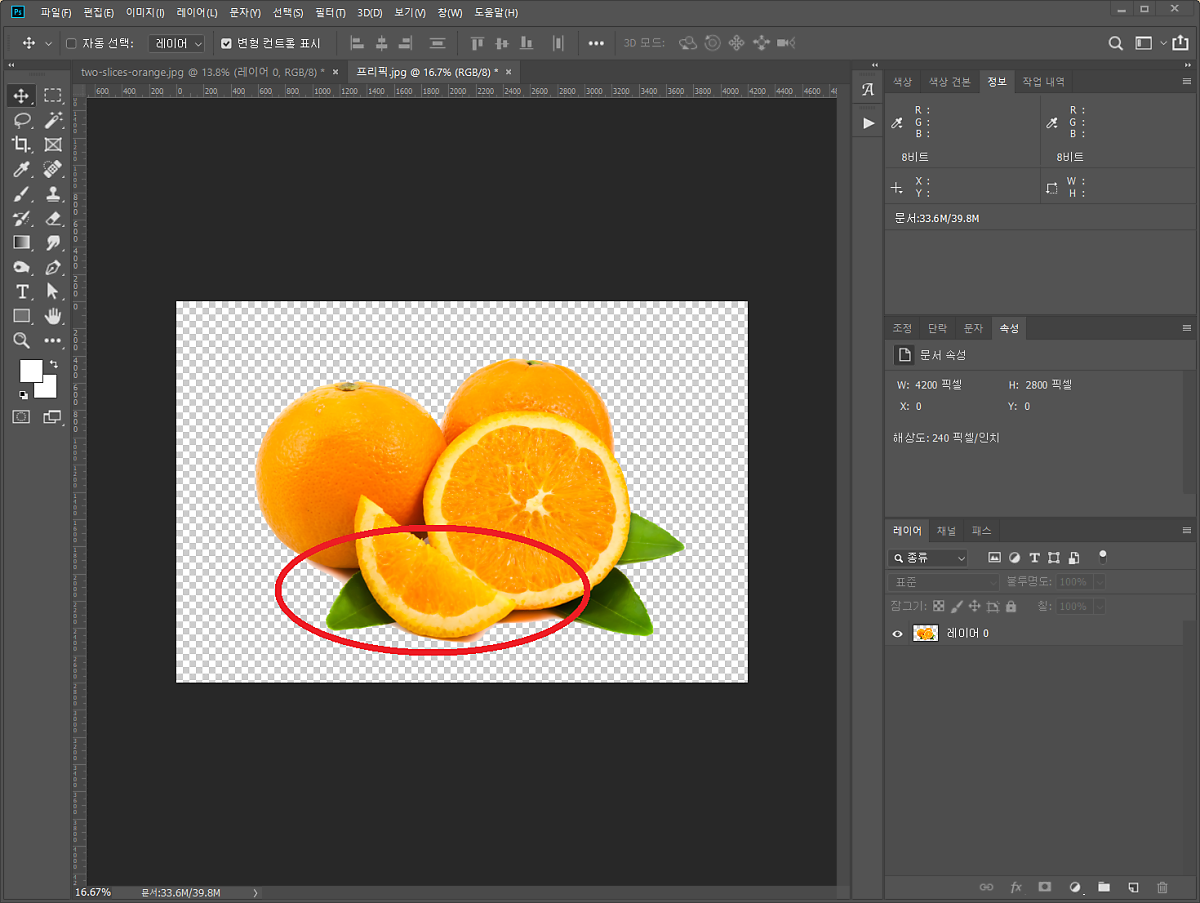The height and width of the screenshot is (903, 1200).
Task: Activate the Hand tool
Action: pos(53,316)
